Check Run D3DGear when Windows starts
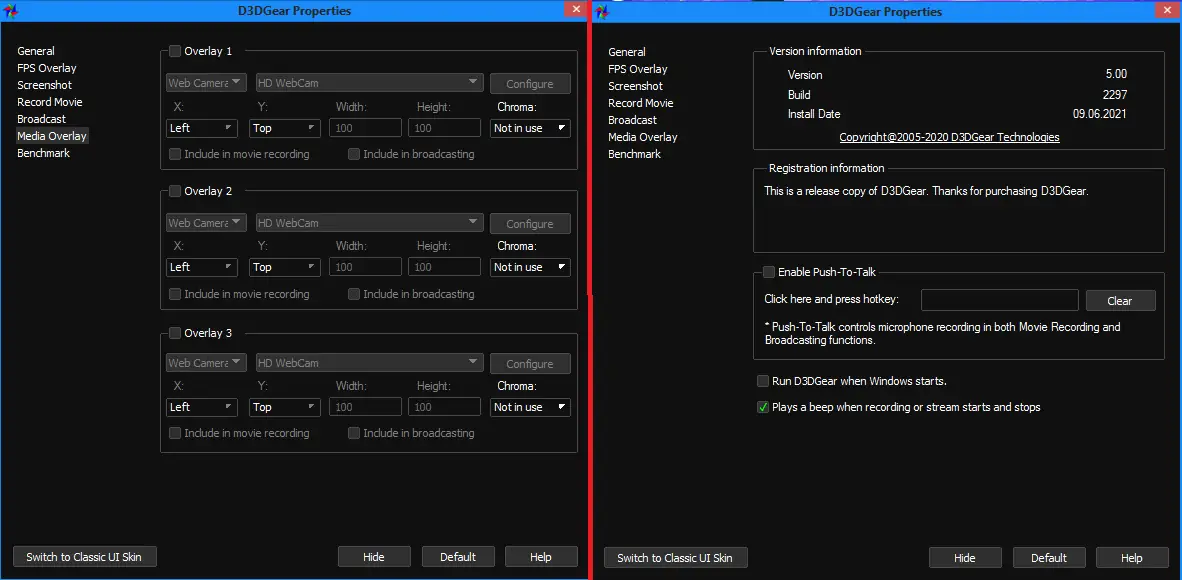 tap(763, 381)
